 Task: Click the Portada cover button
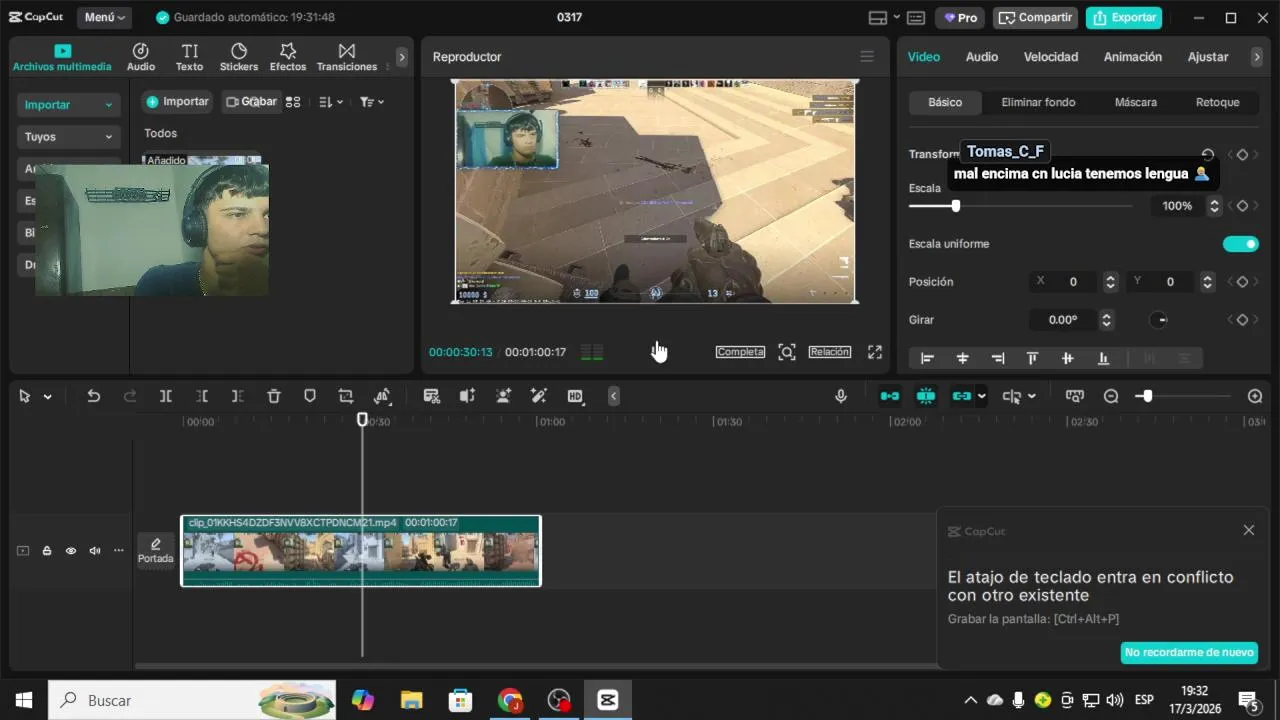pos(156,551)
